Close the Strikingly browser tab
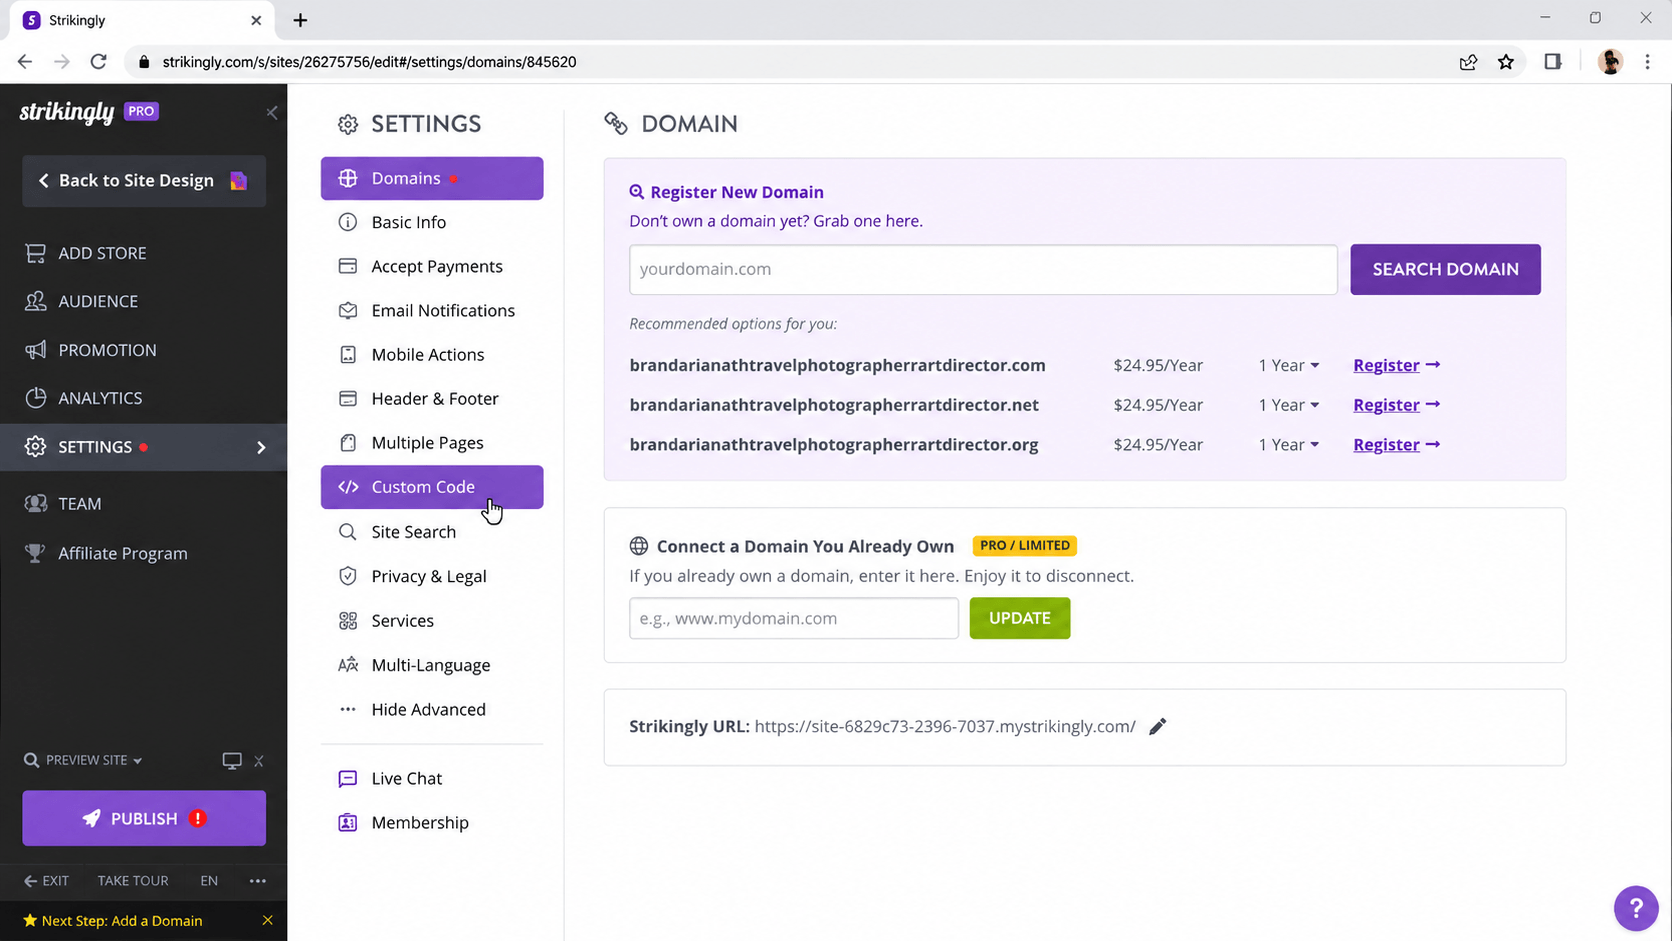1672x941 pixels. tap(256, 20)
